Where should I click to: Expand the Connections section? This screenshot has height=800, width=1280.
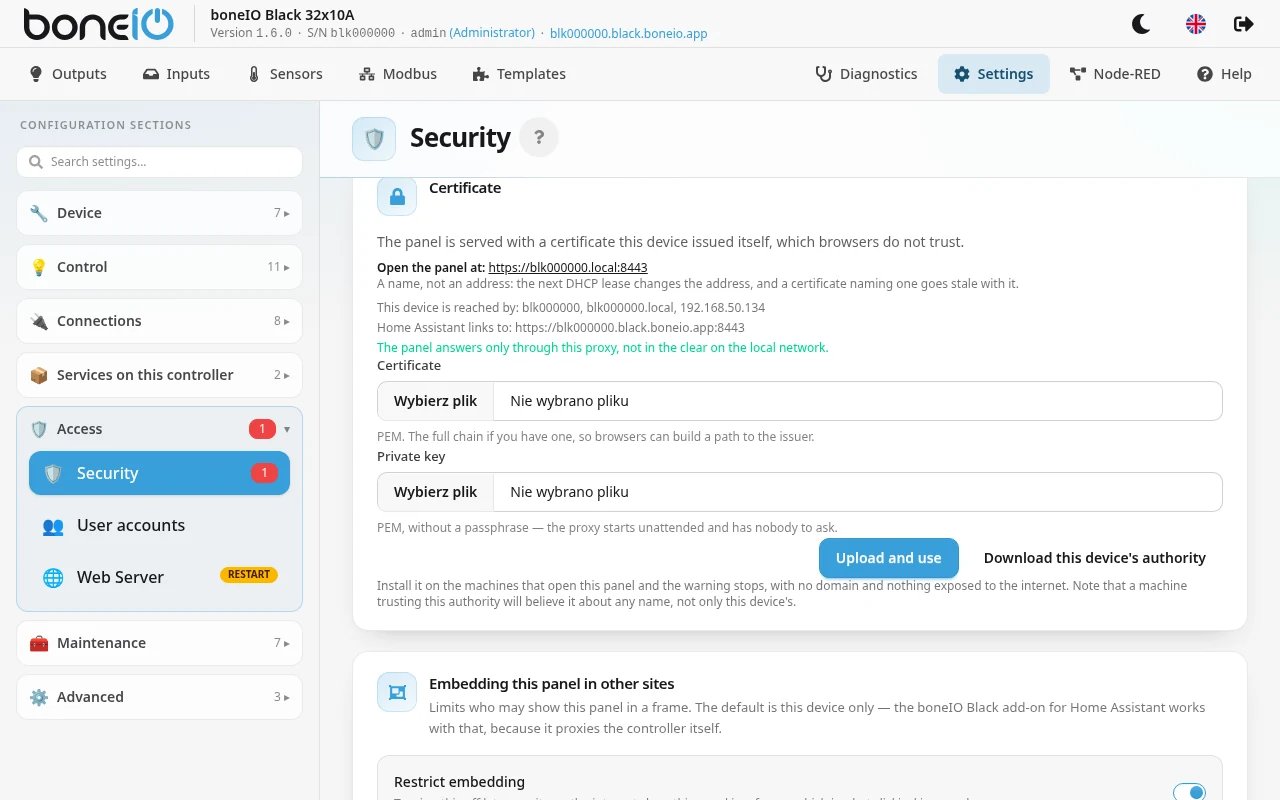click(x=159, y=321)
